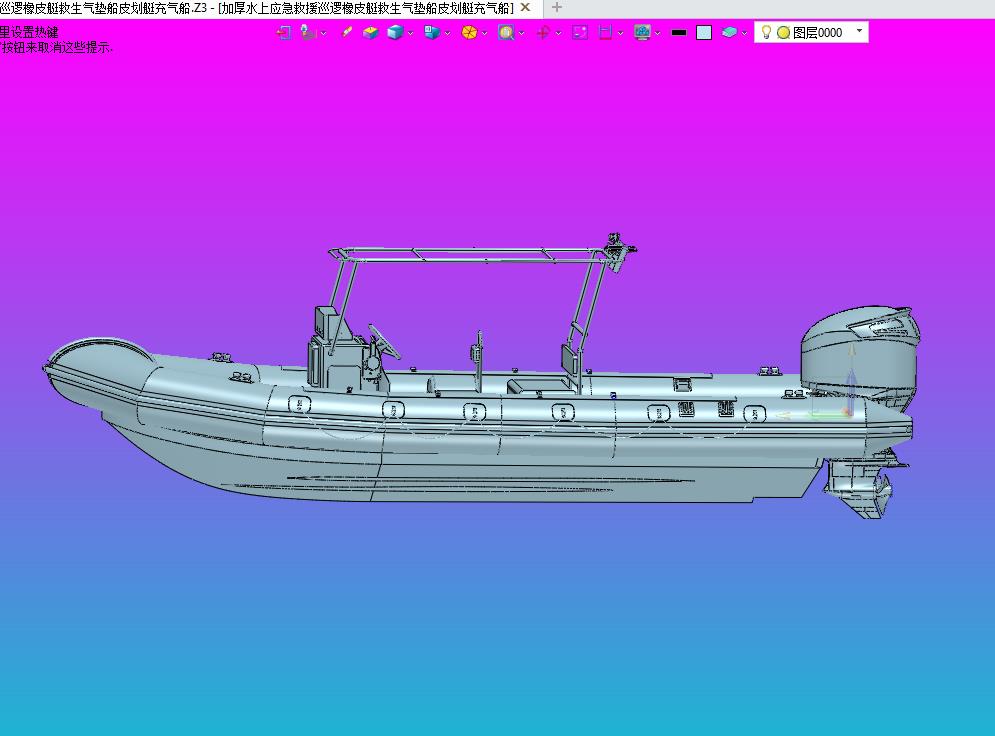
Task: Click the blue layer slab icon
Action: pyautogui.click(x=729, y=32)
